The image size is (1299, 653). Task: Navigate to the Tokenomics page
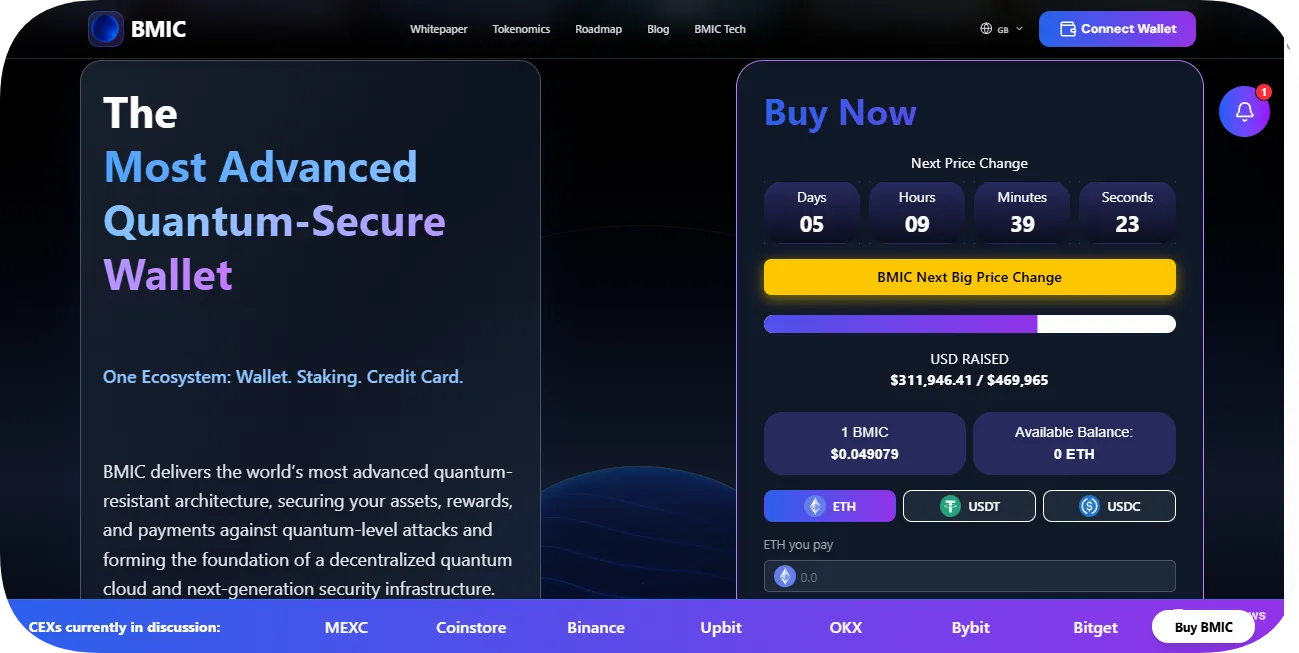tap(521, 29)
